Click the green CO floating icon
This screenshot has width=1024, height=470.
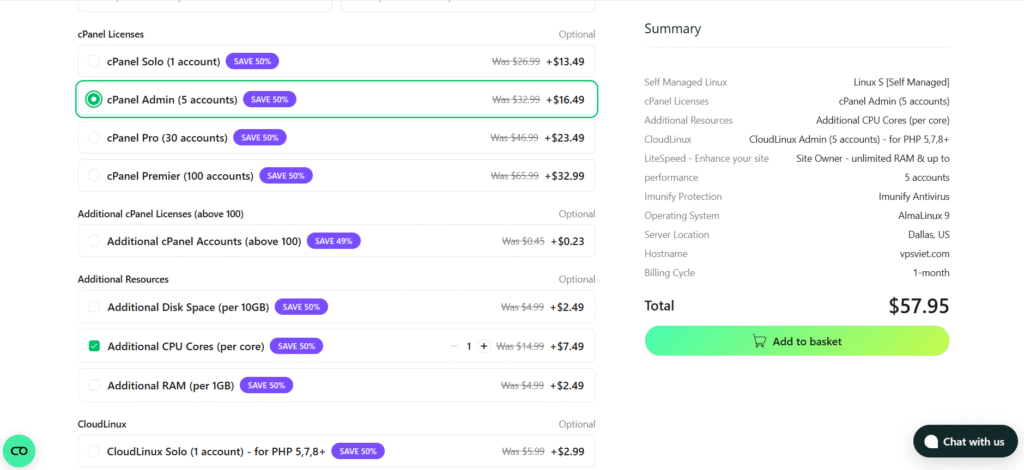(19, 451)
